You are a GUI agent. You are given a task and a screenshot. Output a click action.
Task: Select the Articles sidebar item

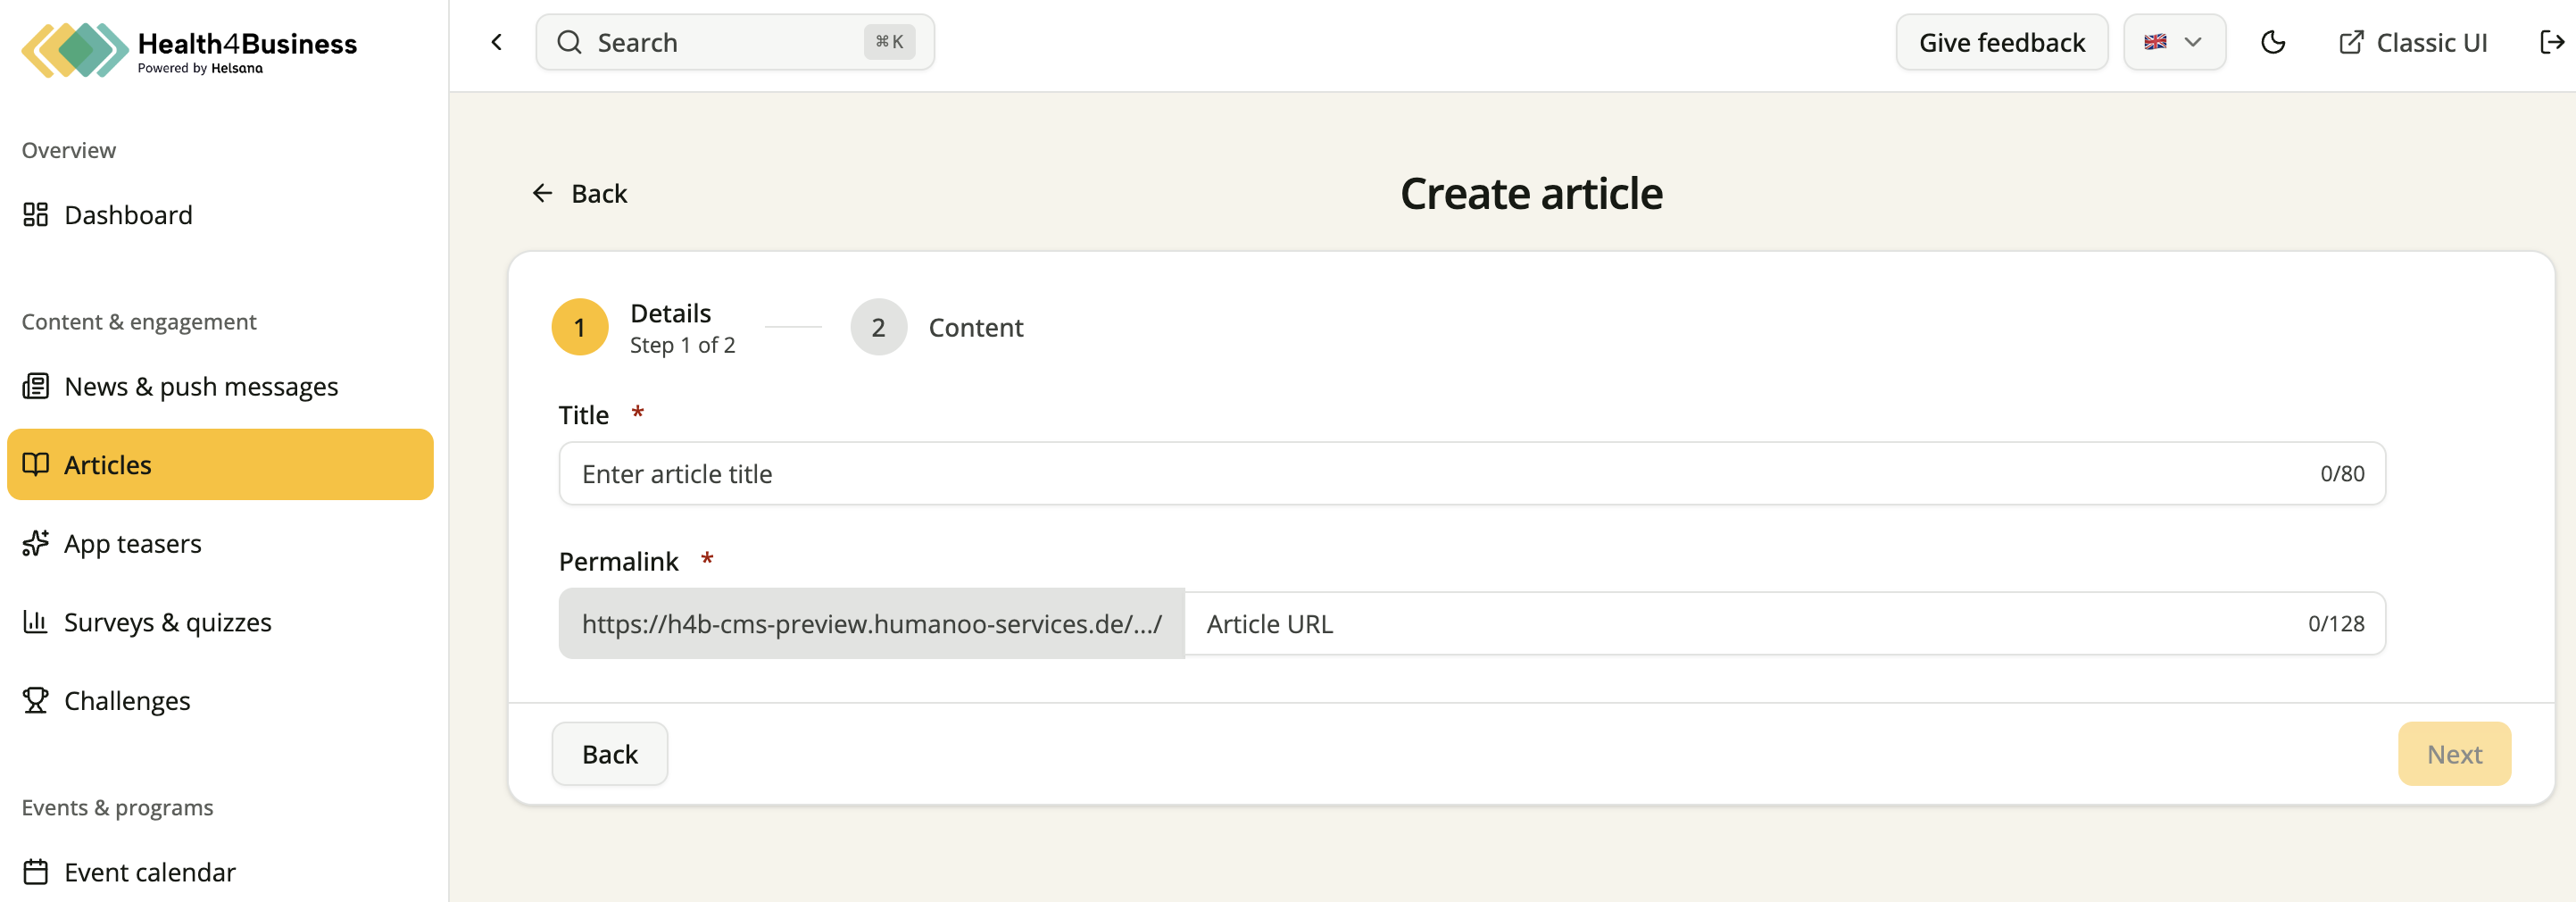(x=220, y=464)
